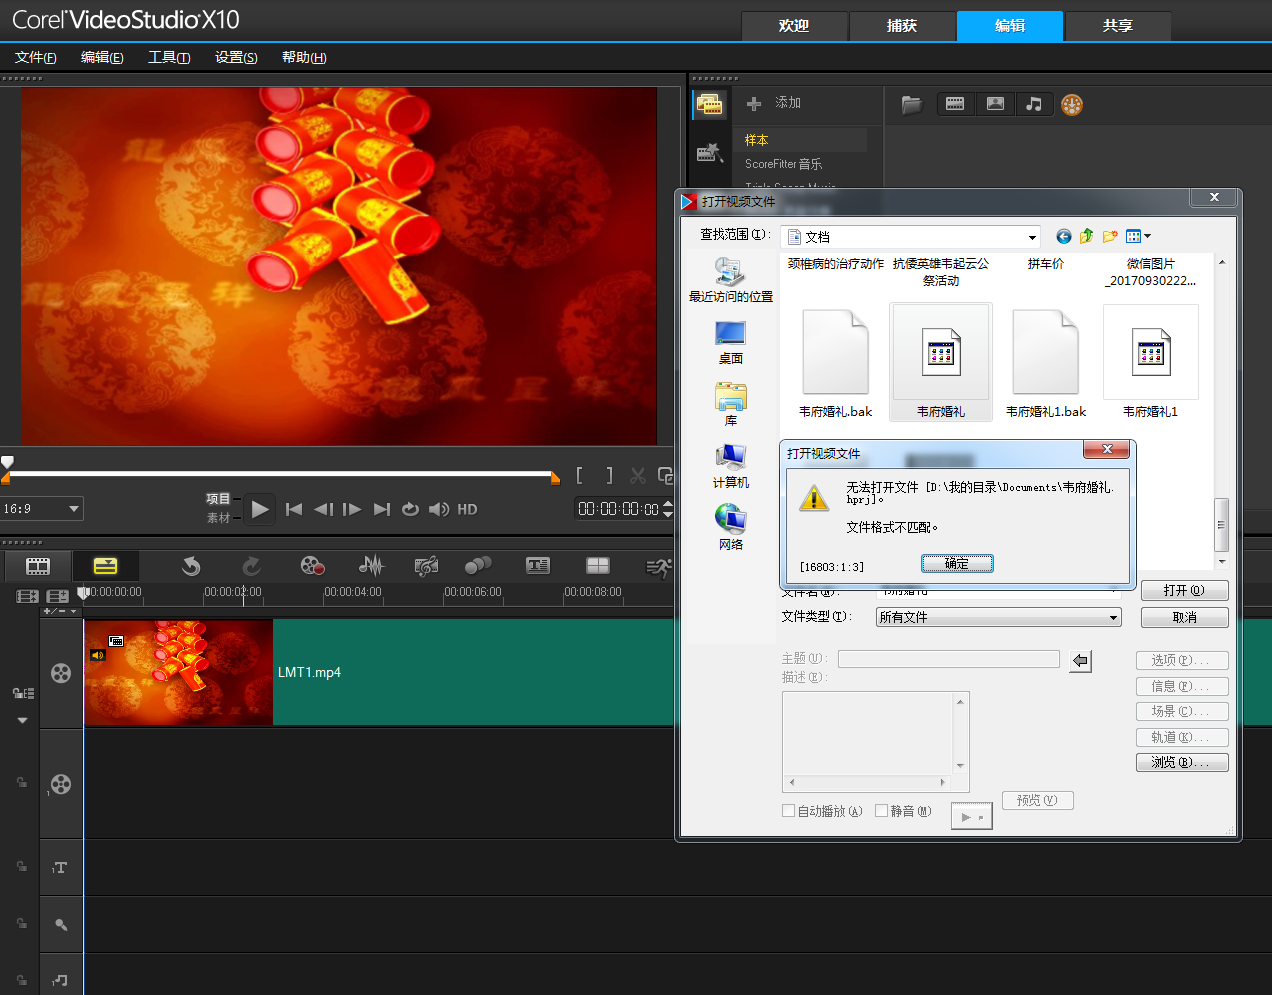Tick the 静音 checkbox
The width and height of the screenshot is (1272, 995).
pos(882,811)
